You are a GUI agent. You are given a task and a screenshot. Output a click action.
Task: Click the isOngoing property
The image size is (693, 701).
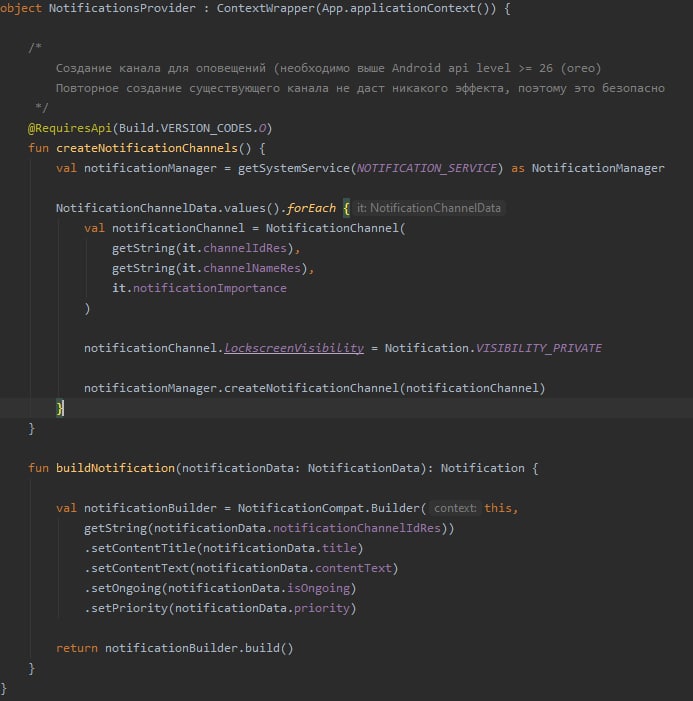click(x=318, y=588)
